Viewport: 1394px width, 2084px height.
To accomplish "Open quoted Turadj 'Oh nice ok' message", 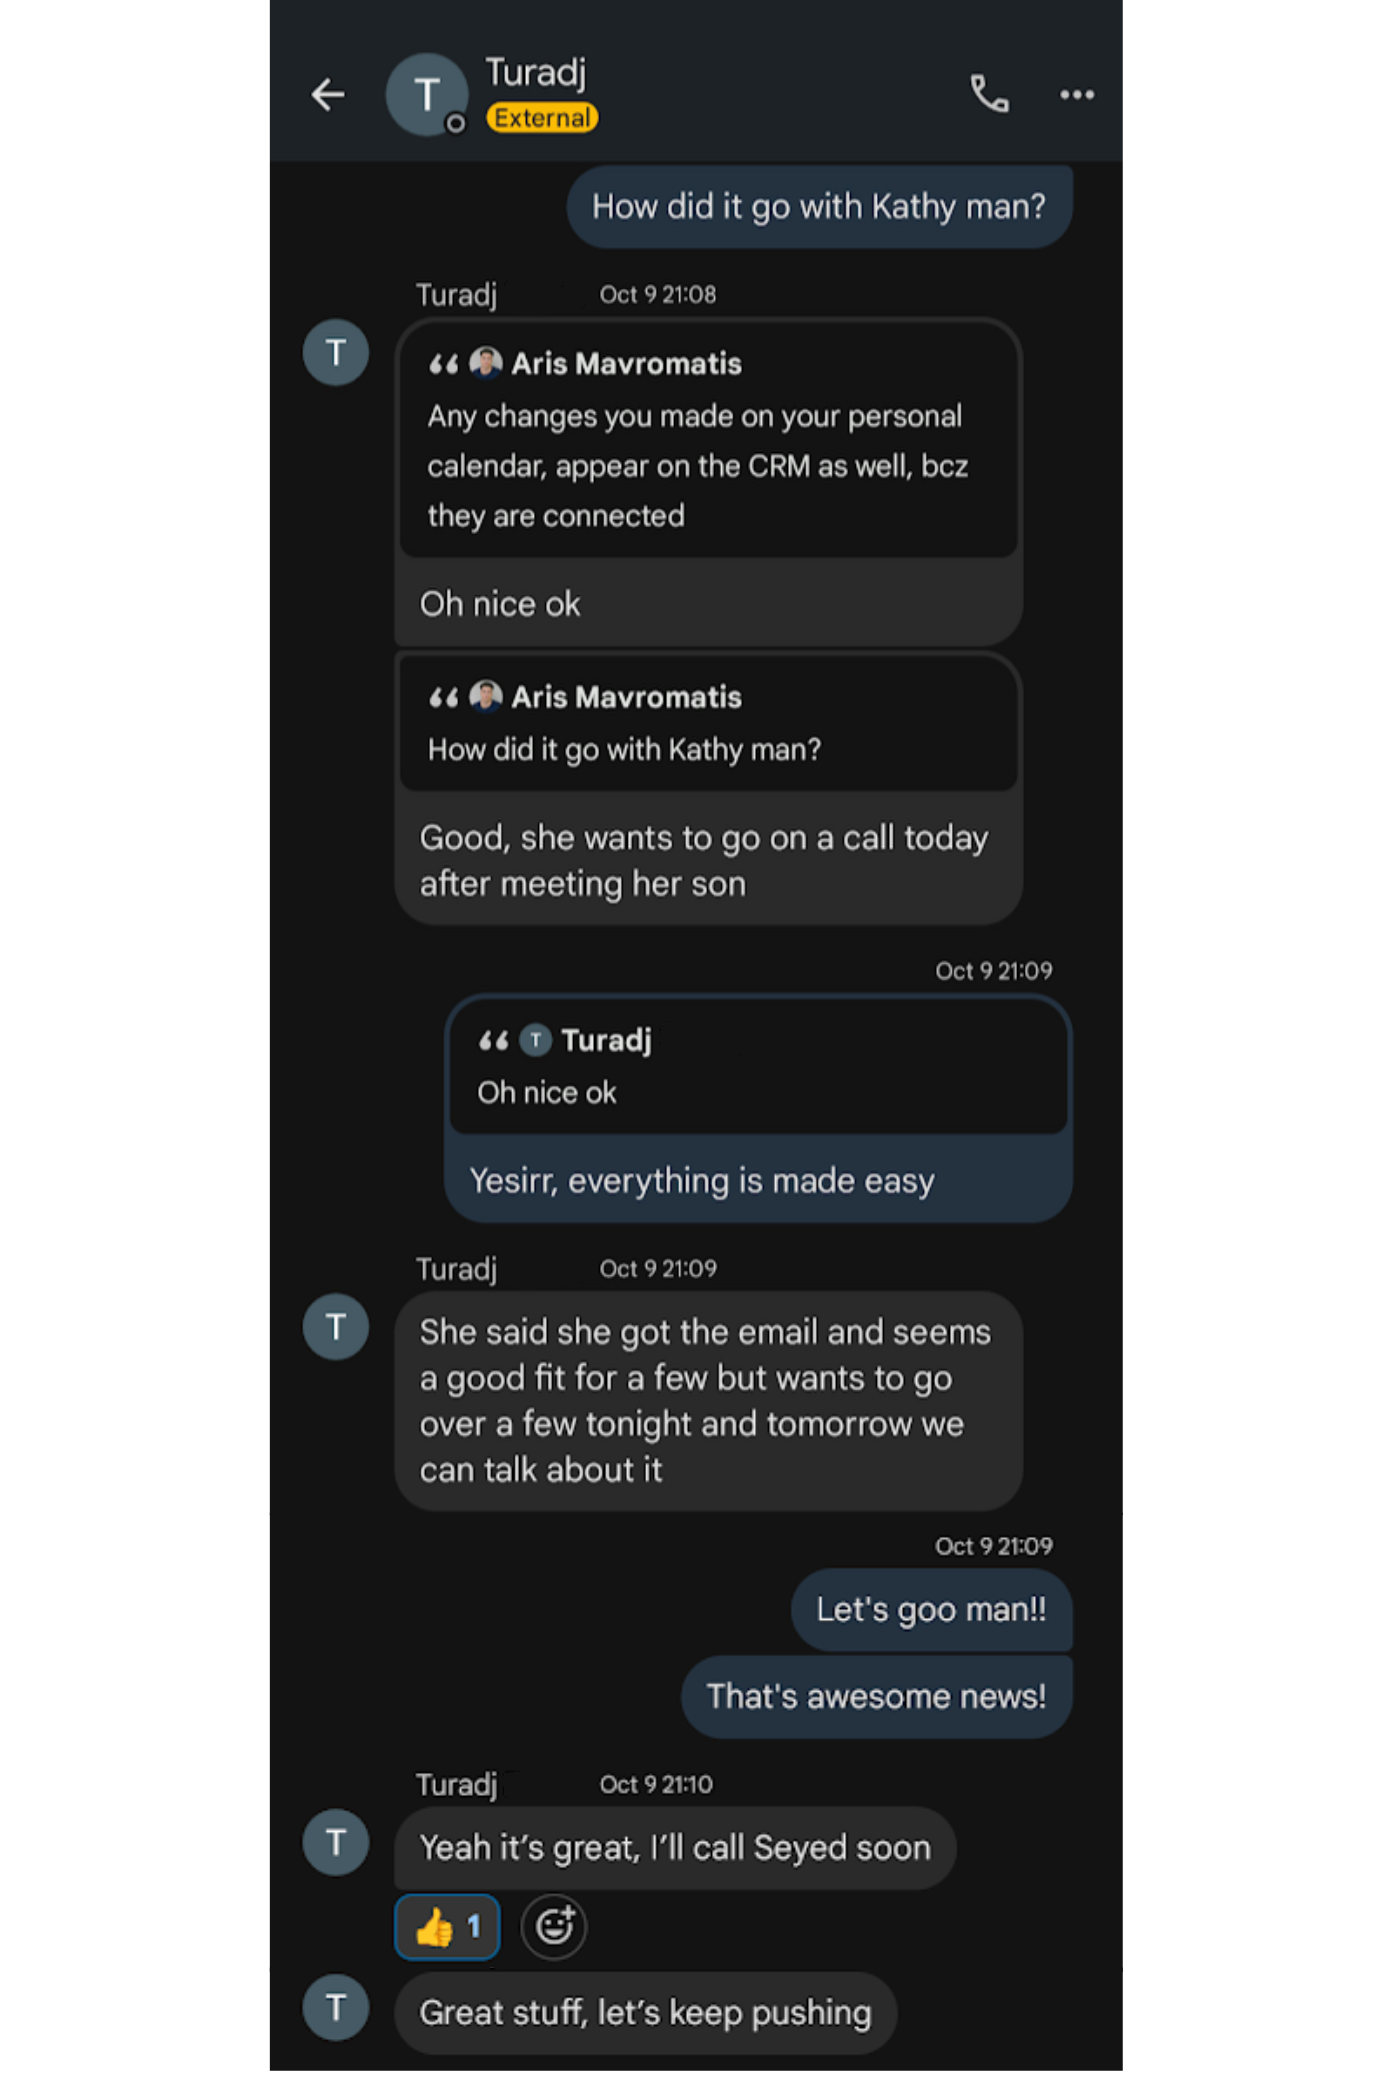I will click(x=758, y=1066).
